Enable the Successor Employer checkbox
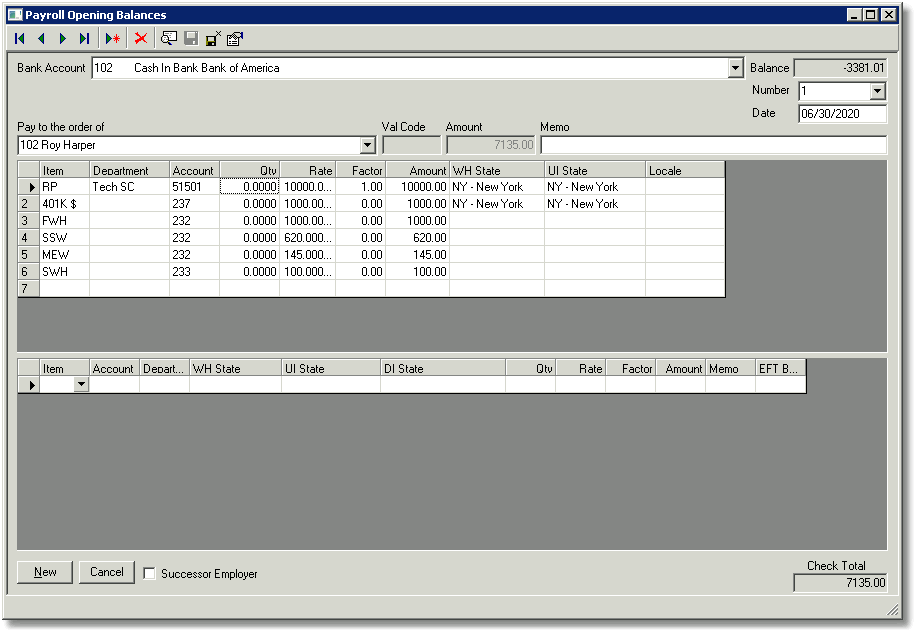 pyautogui.click(x=150, y=573)
